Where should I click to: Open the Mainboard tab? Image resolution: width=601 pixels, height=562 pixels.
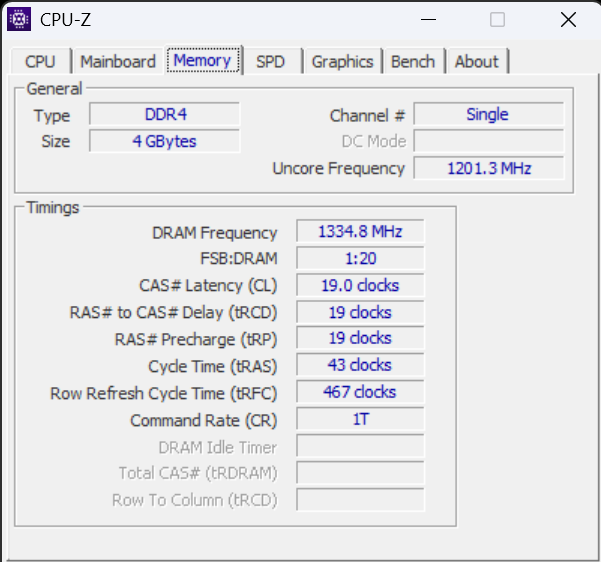118,61
